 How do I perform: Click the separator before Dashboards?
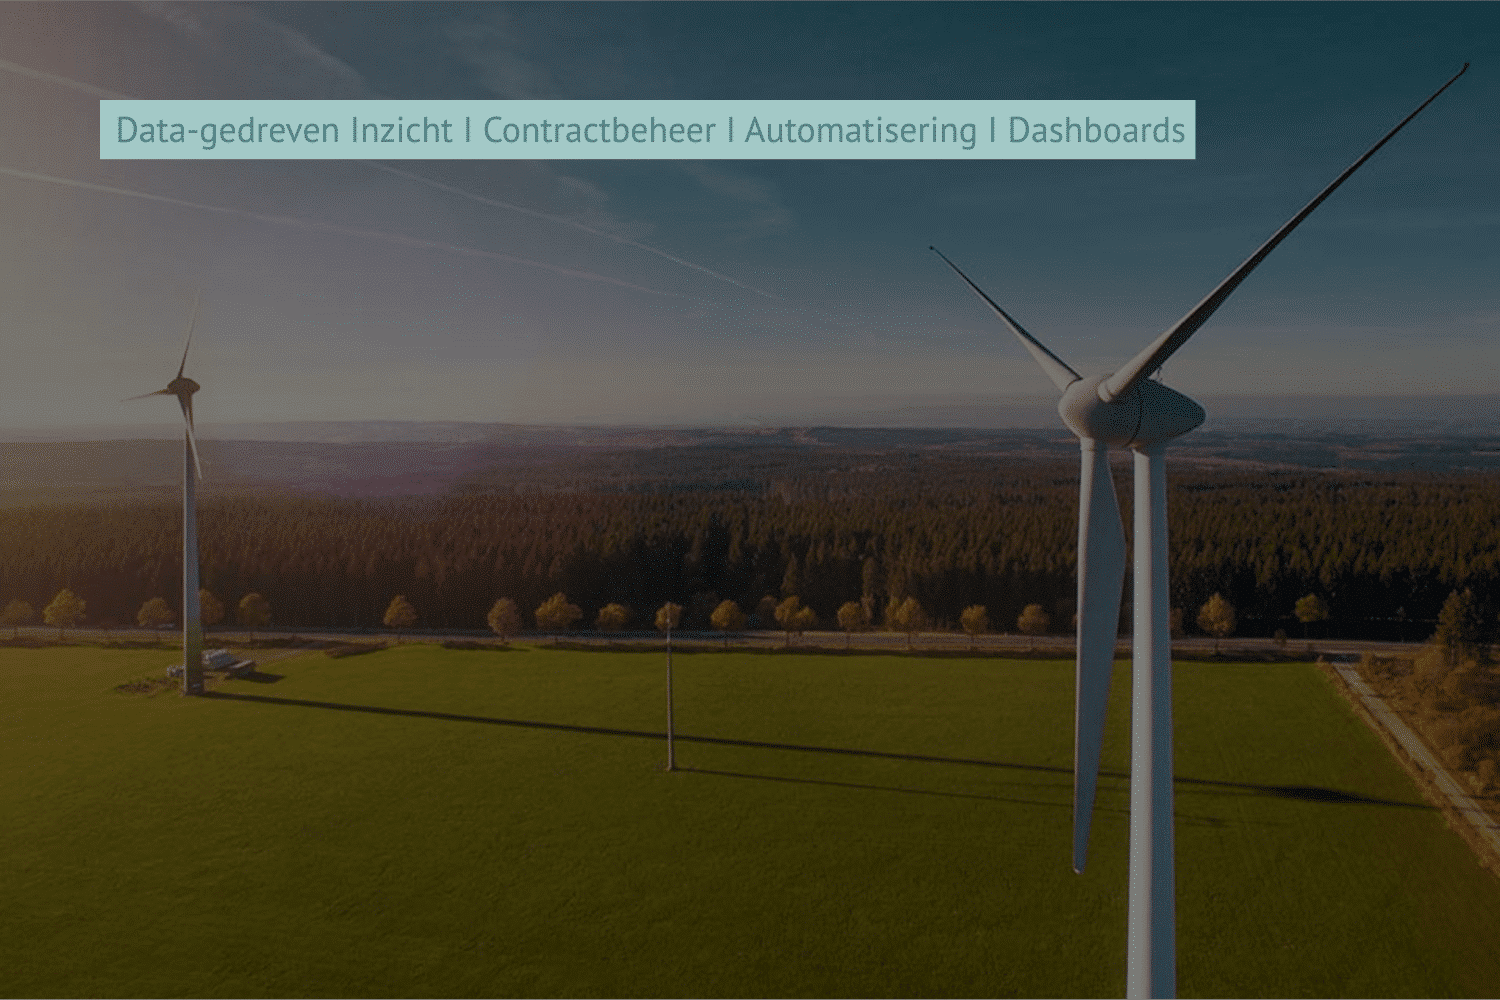[x=992, y=130]
